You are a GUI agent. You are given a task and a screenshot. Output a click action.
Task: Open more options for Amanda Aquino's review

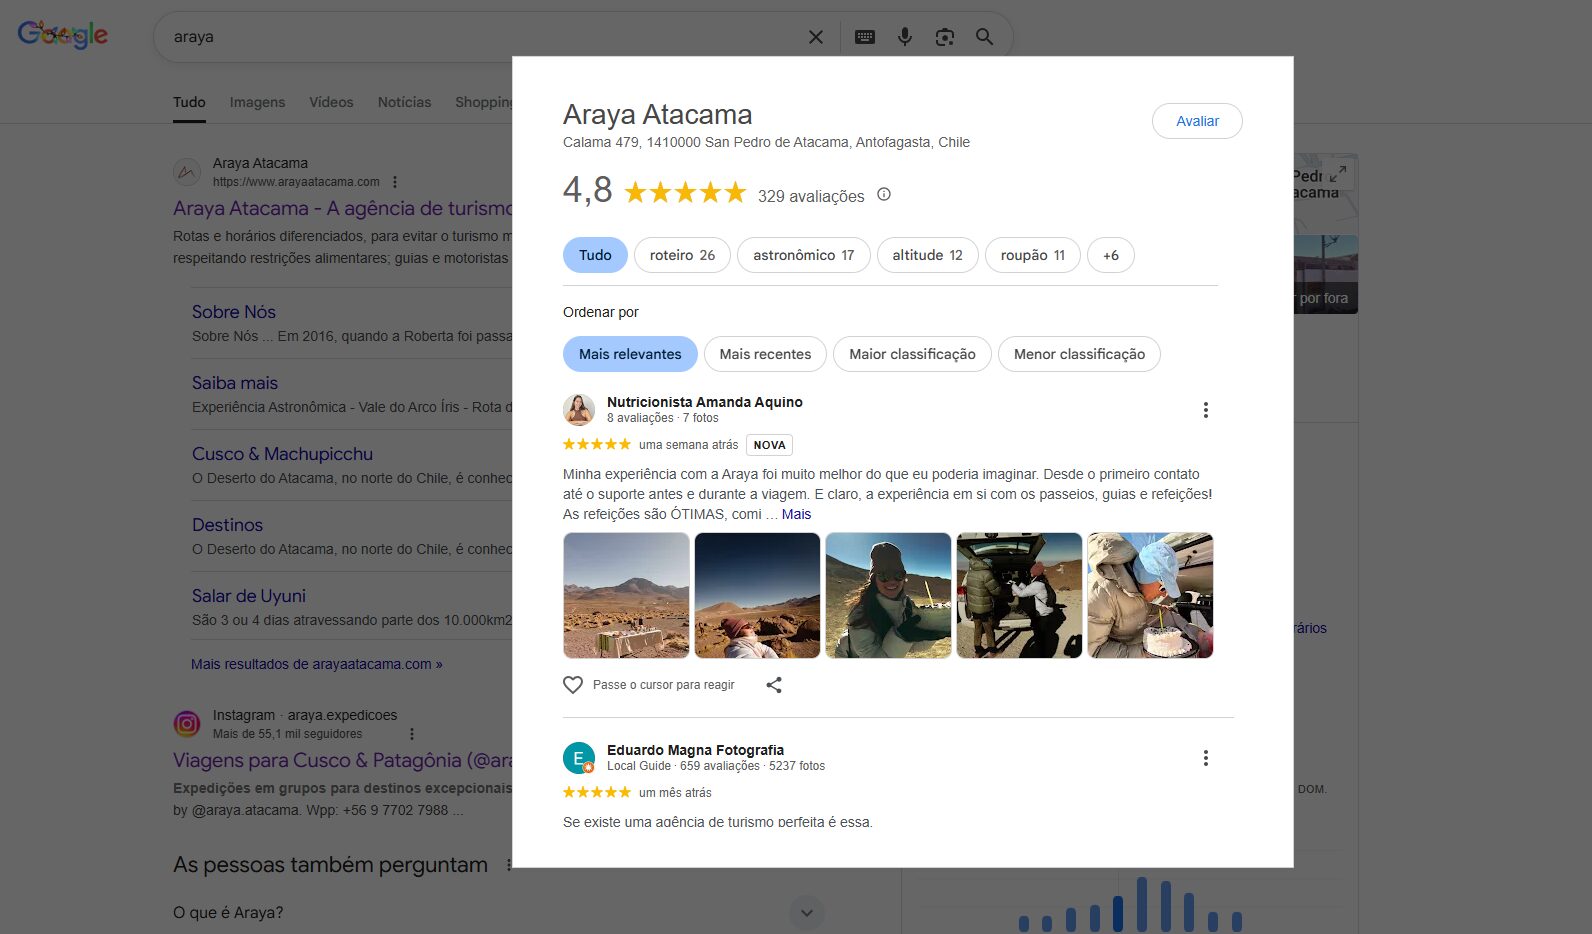pos(1206,410)
